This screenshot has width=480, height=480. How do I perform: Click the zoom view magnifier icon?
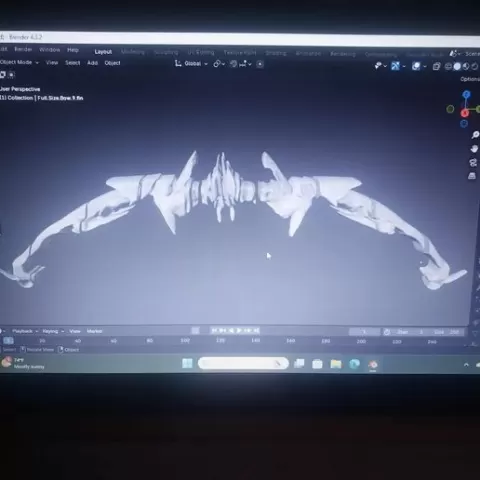point(475,135)
